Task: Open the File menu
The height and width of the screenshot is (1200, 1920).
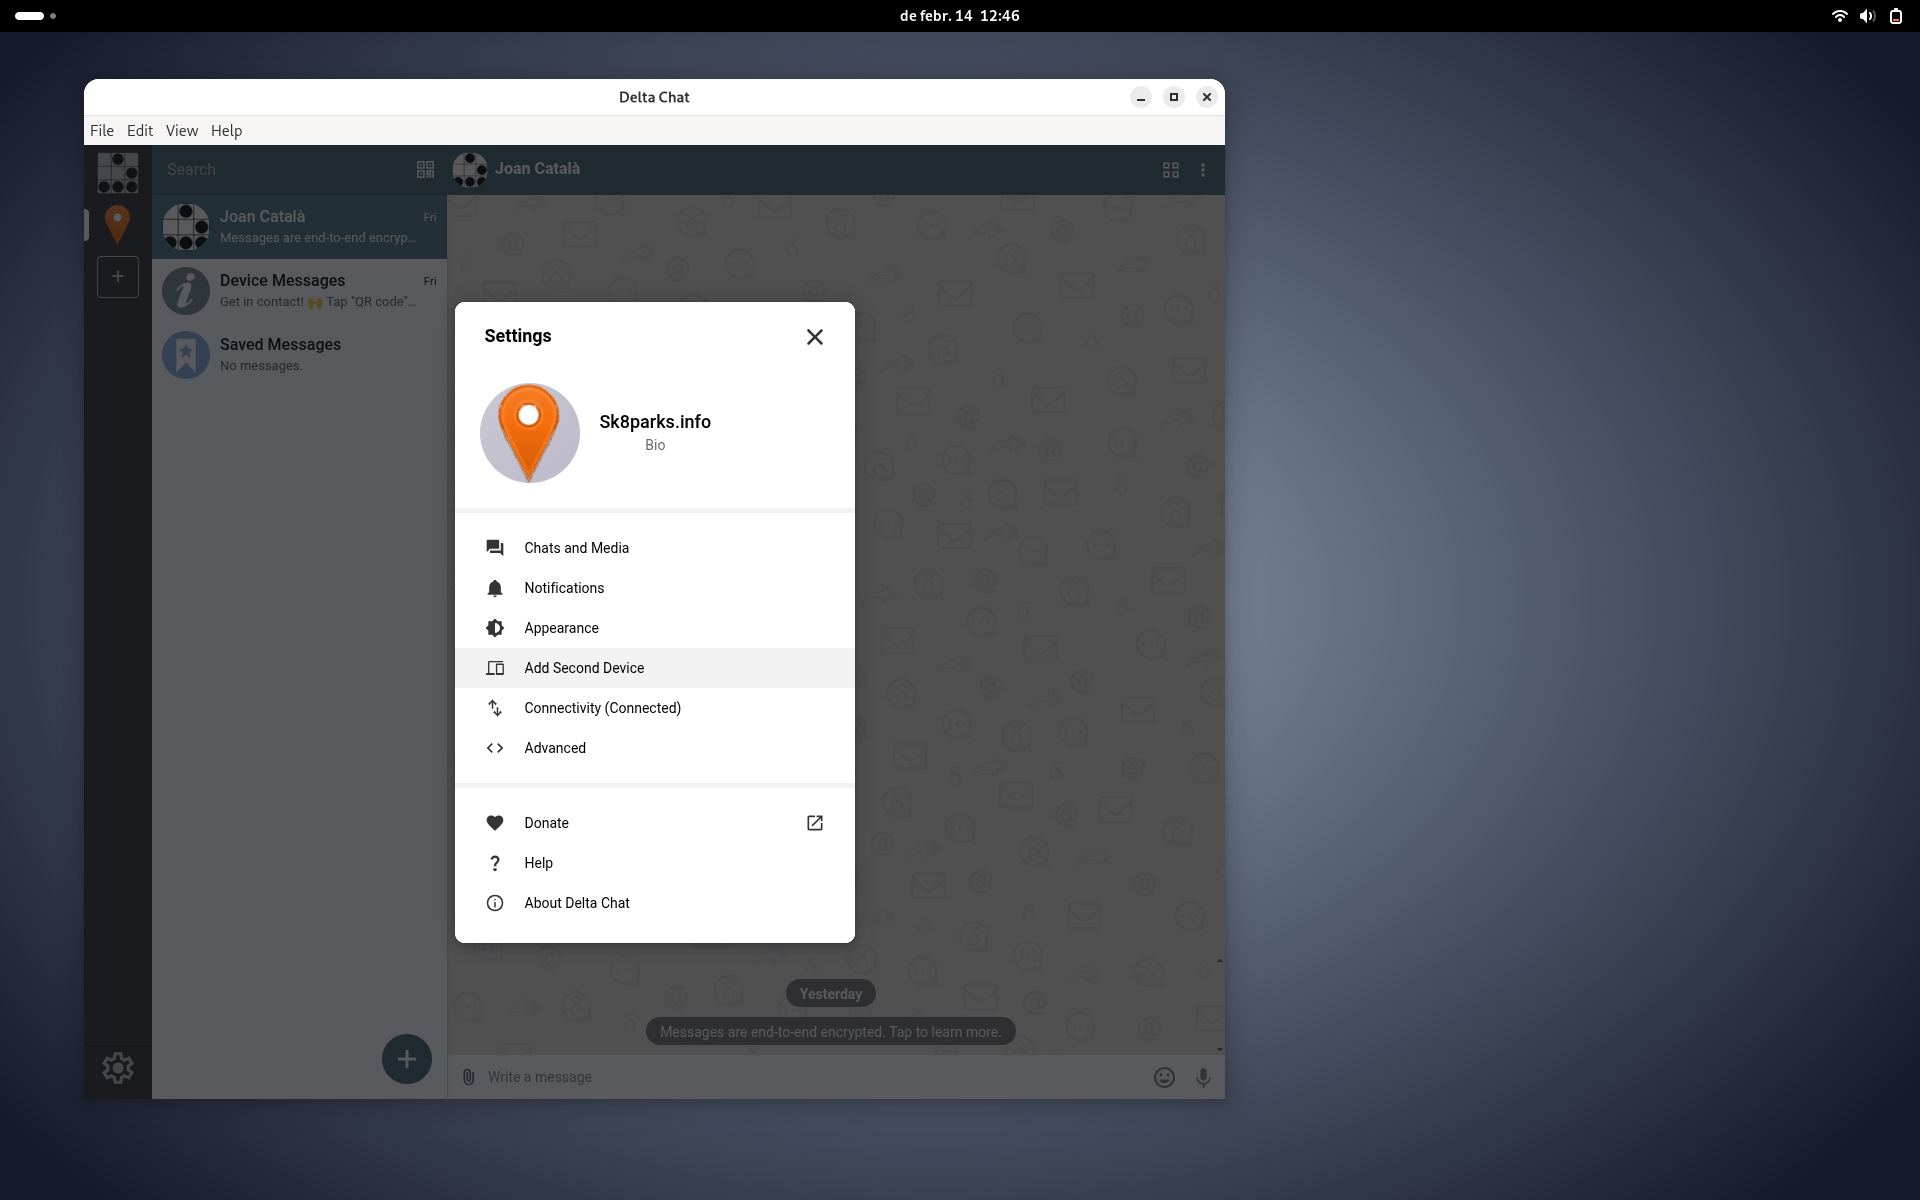Action: coord(101,130)
